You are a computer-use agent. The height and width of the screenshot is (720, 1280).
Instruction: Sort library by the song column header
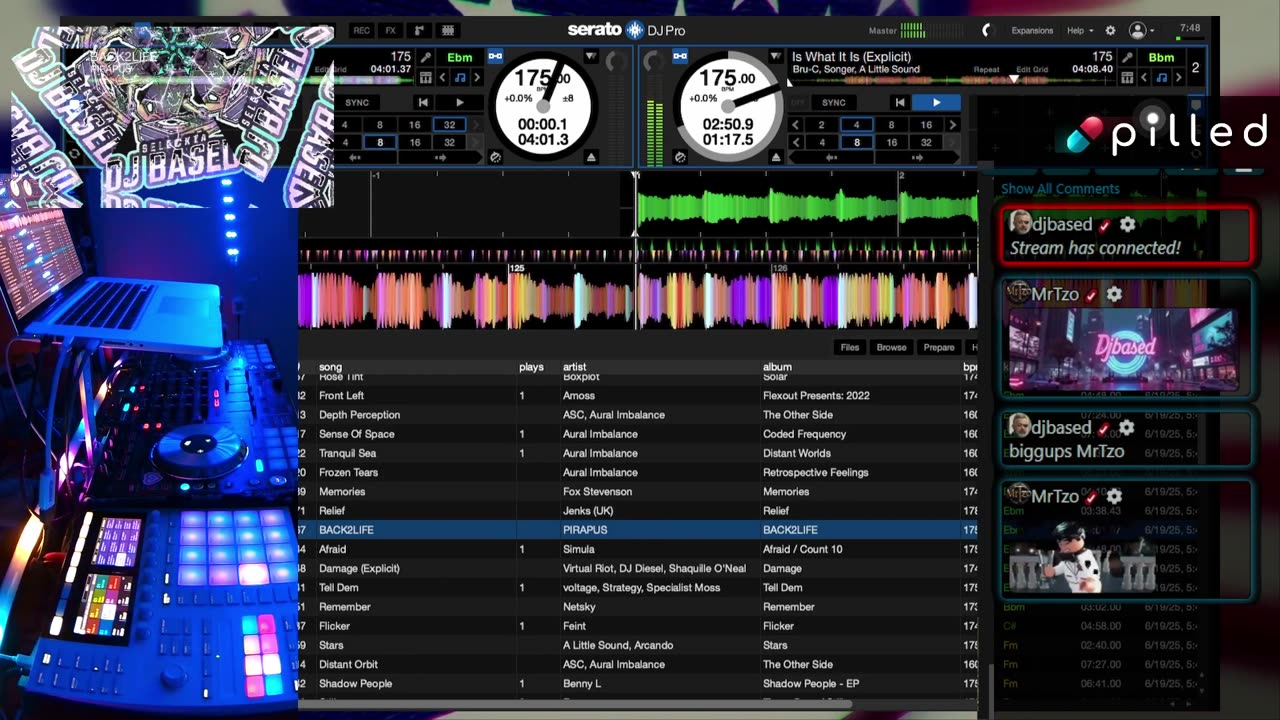[x=331, y=367]
